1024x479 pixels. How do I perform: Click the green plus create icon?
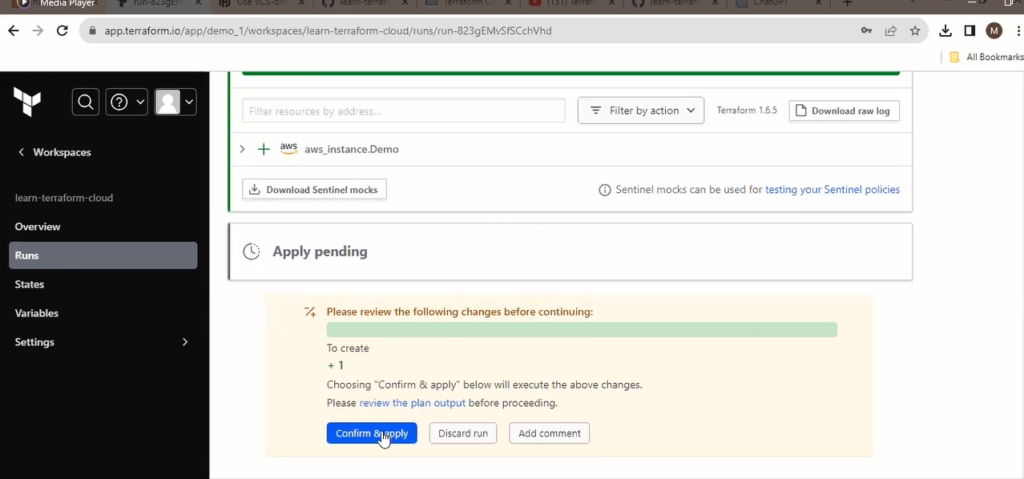[x=263, y=150]
